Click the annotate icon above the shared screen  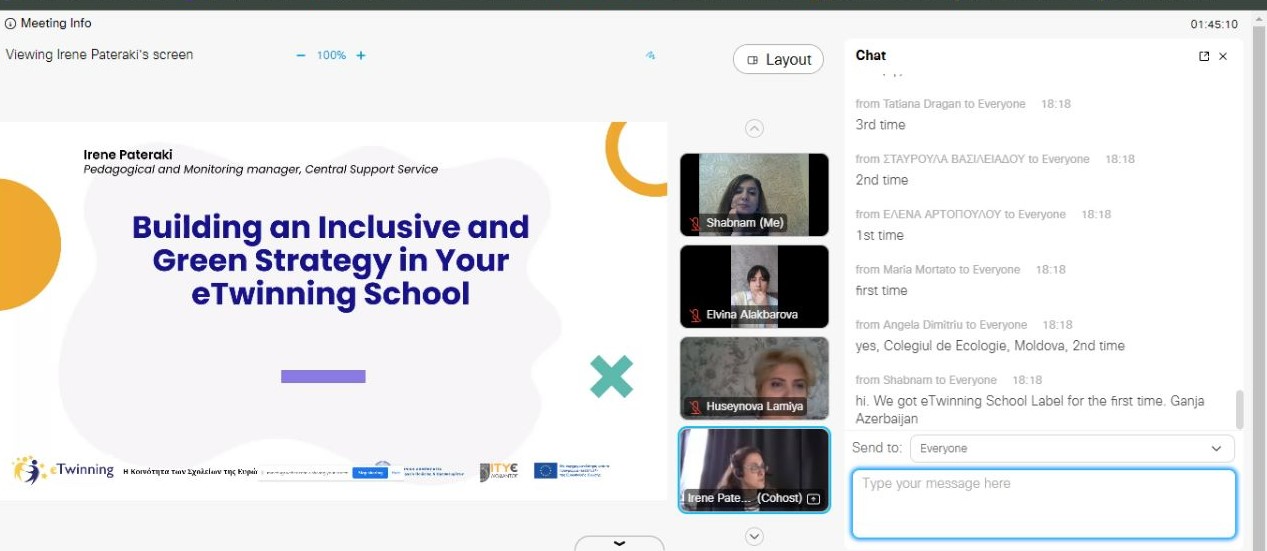tap(650, 56)
